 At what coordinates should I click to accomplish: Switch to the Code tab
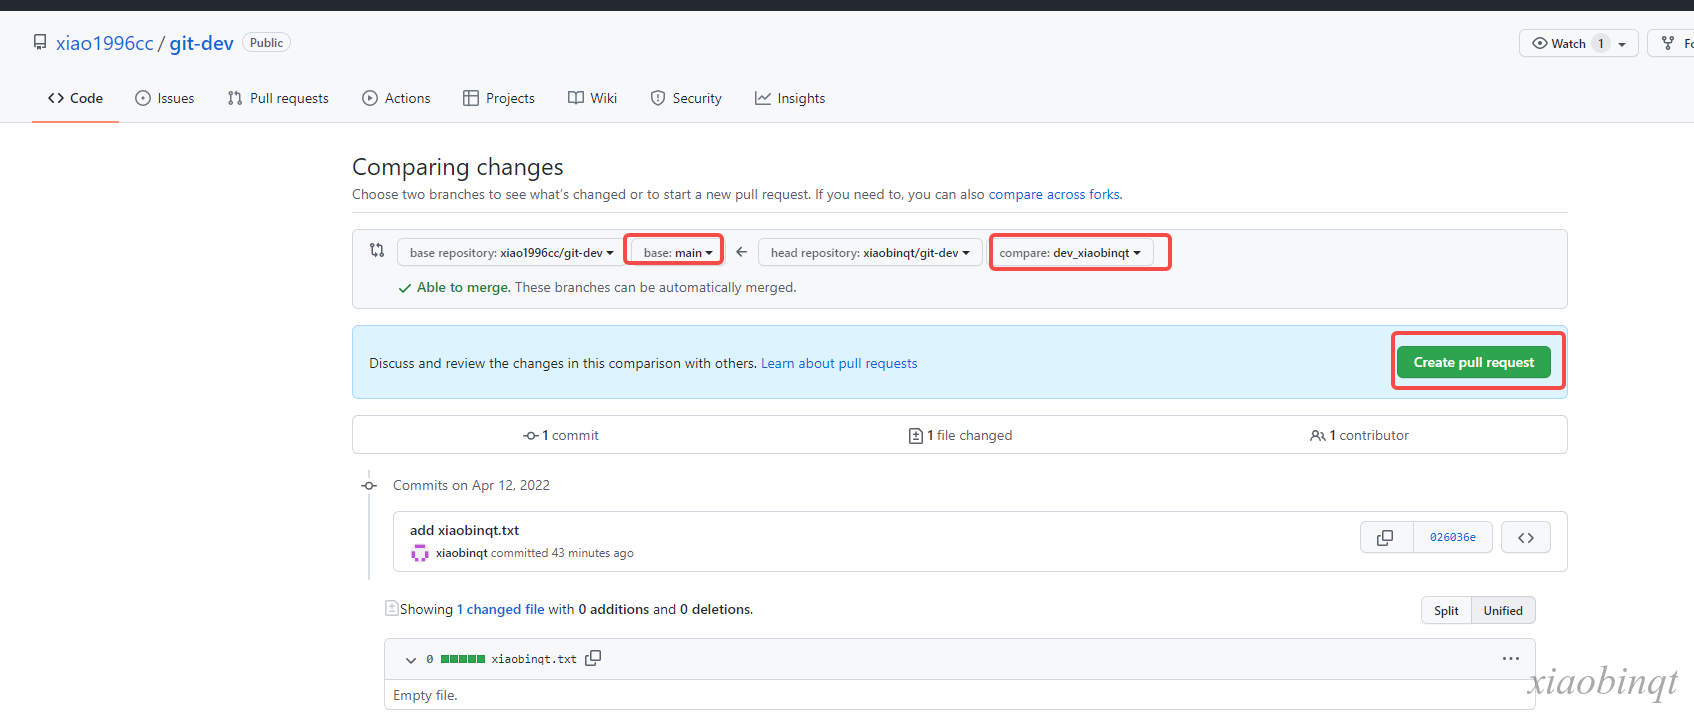(75, 98)
